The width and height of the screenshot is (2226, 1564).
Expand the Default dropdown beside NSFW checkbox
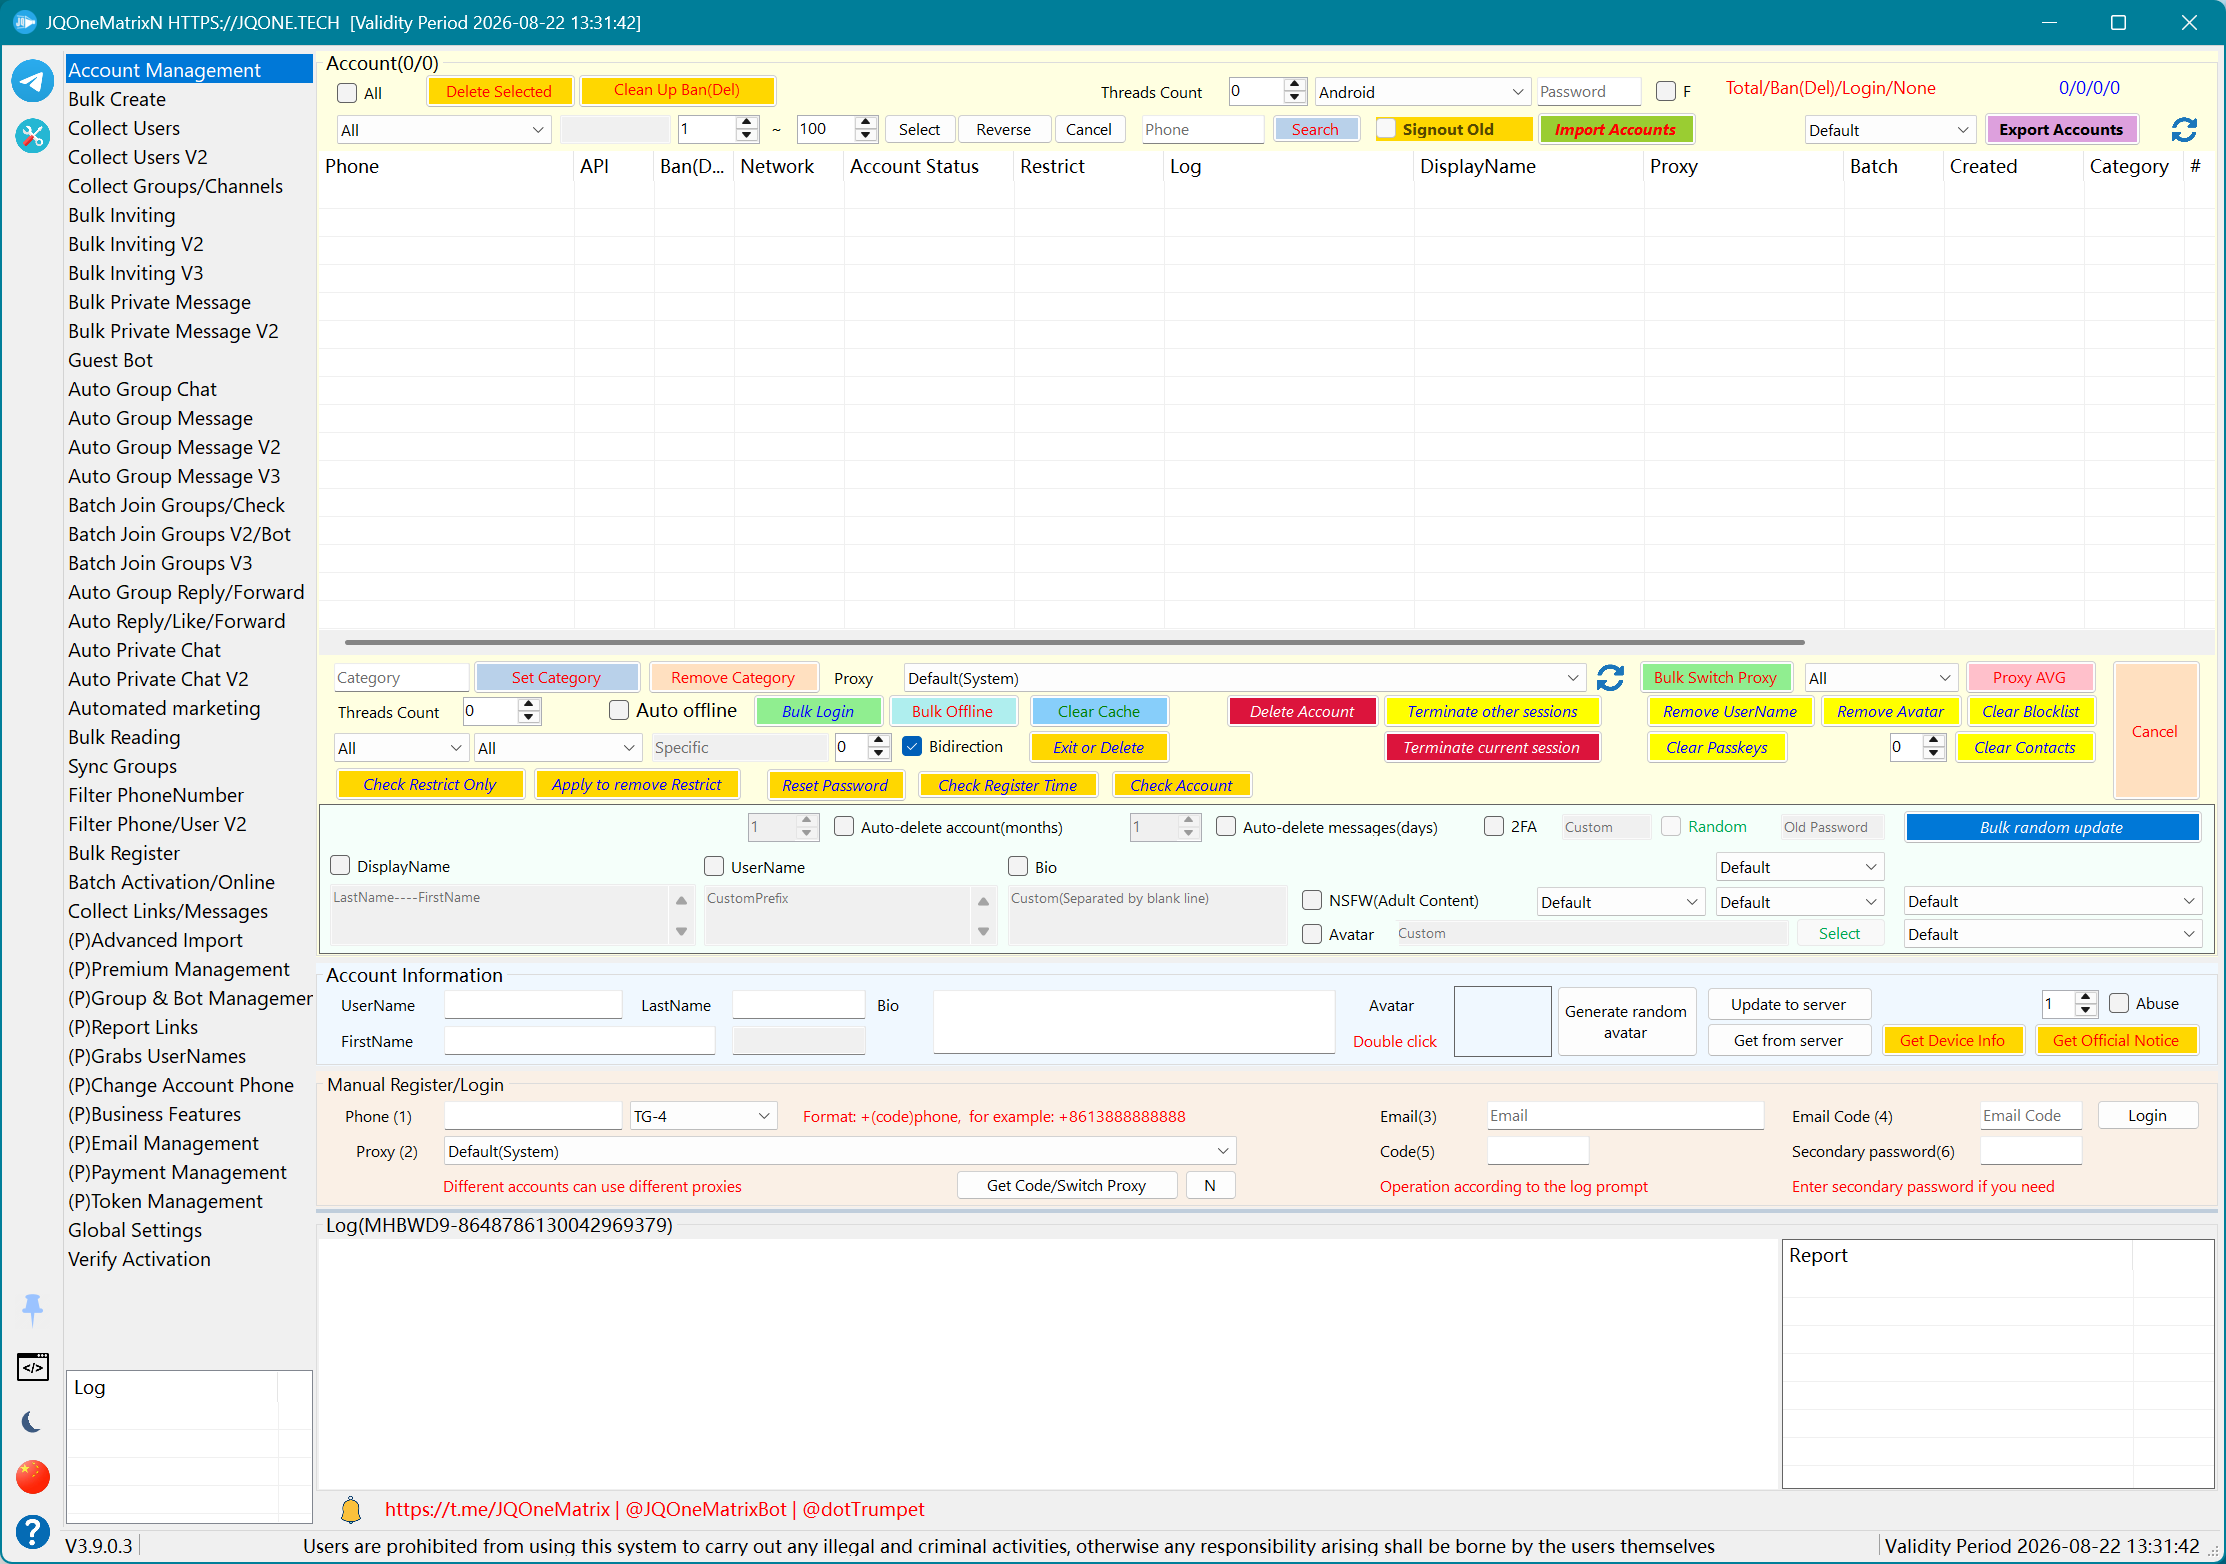(1620, 902)
